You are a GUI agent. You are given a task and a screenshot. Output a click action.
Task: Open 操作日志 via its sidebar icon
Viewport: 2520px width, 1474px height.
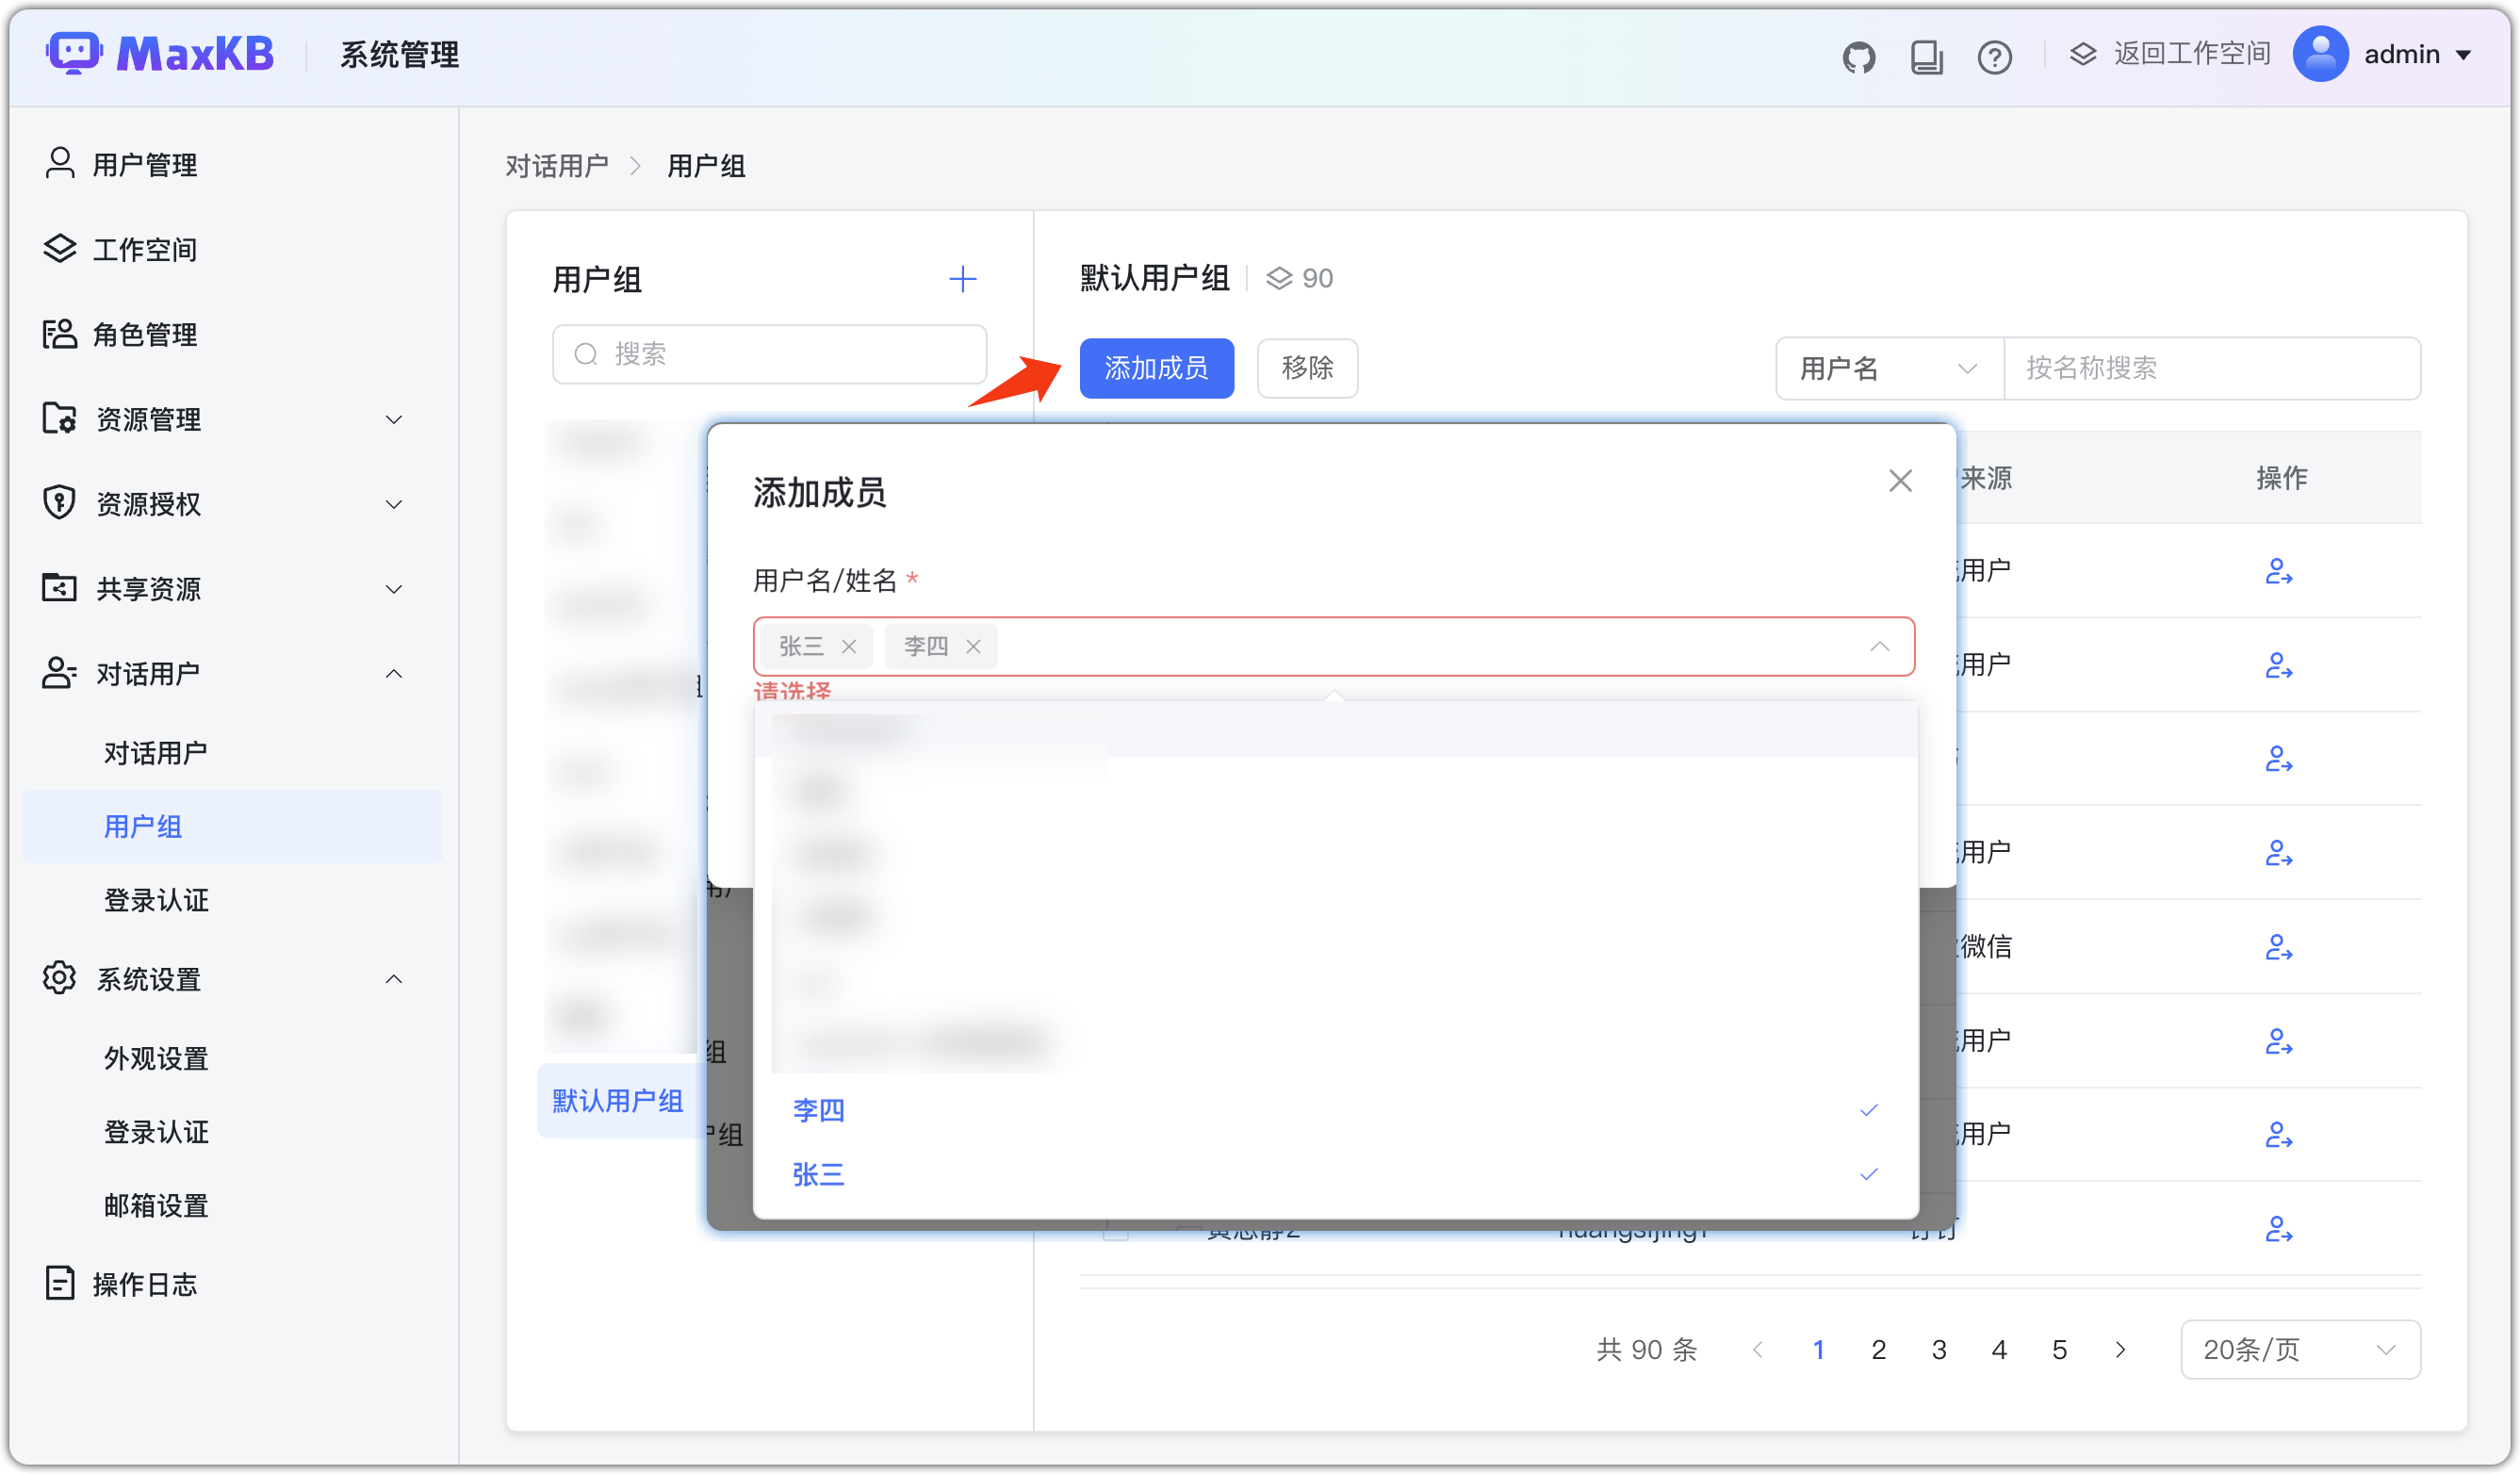pyautogui.click(x=59, y=1283)
